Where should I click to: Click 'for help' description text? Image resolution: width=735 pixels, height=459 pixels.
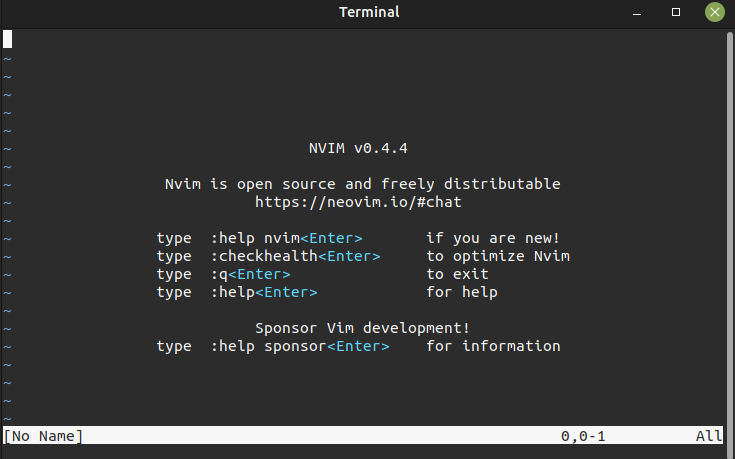(462, 292)
